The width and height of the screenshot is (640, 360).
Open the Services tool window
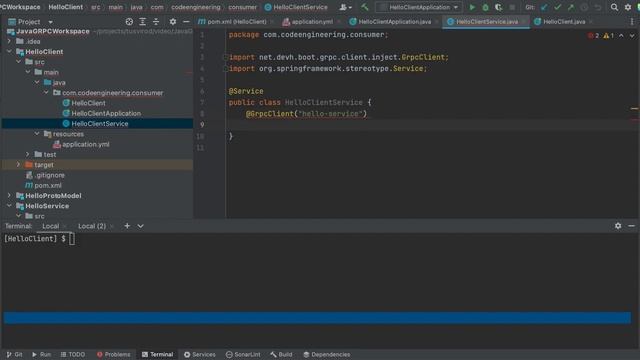[199, 354]
